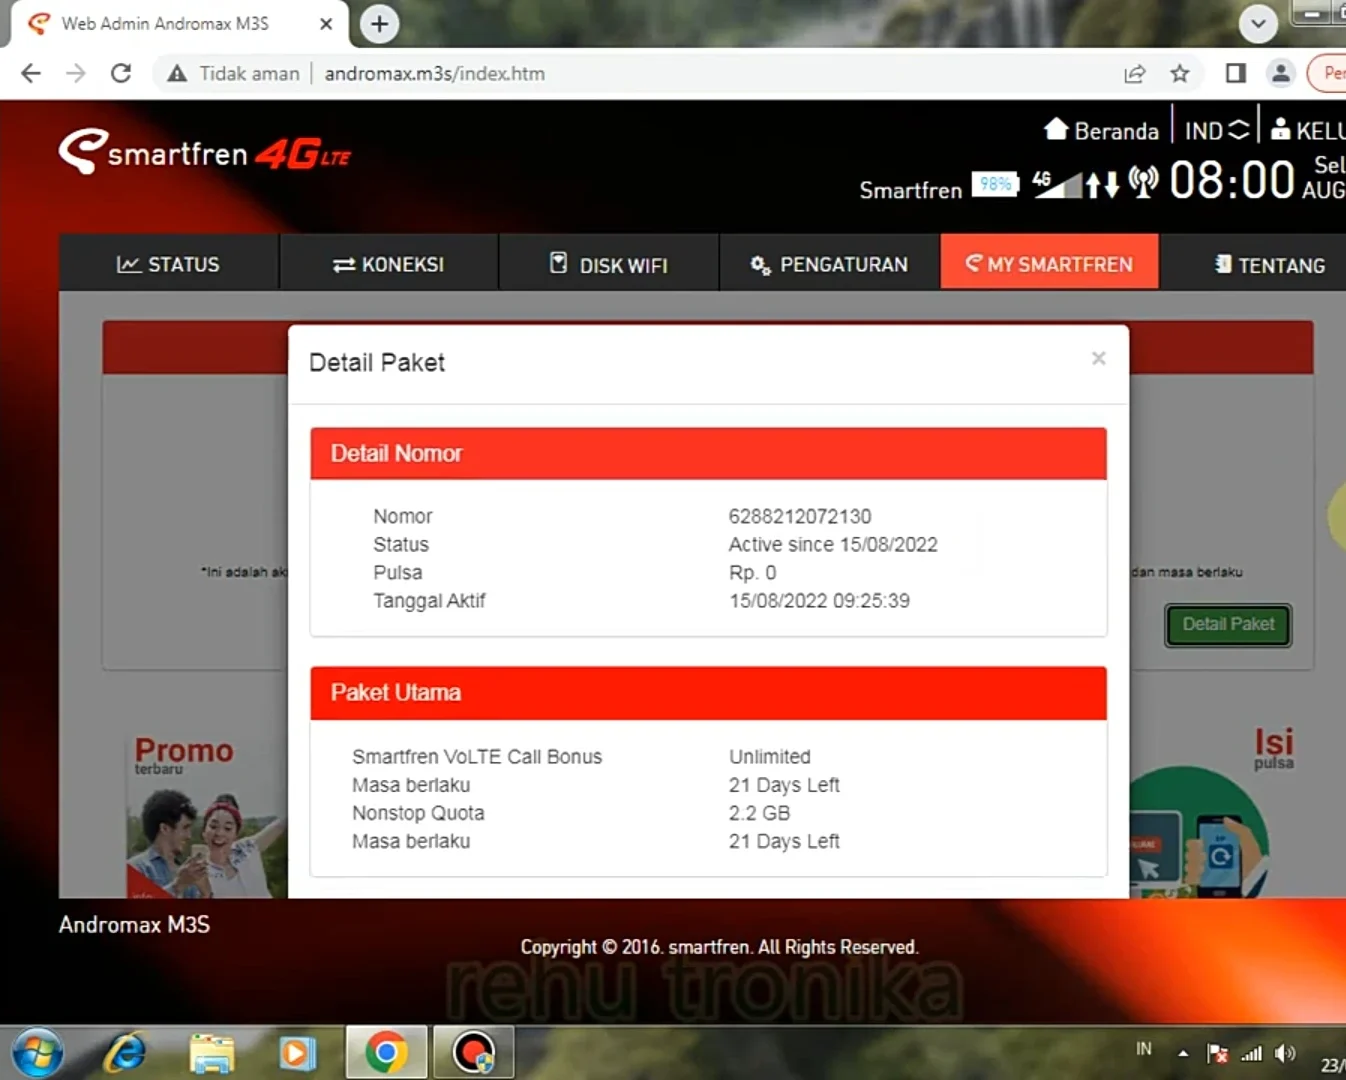
Task: Click the browser back arrow
Action: click(x=31, y=73)
